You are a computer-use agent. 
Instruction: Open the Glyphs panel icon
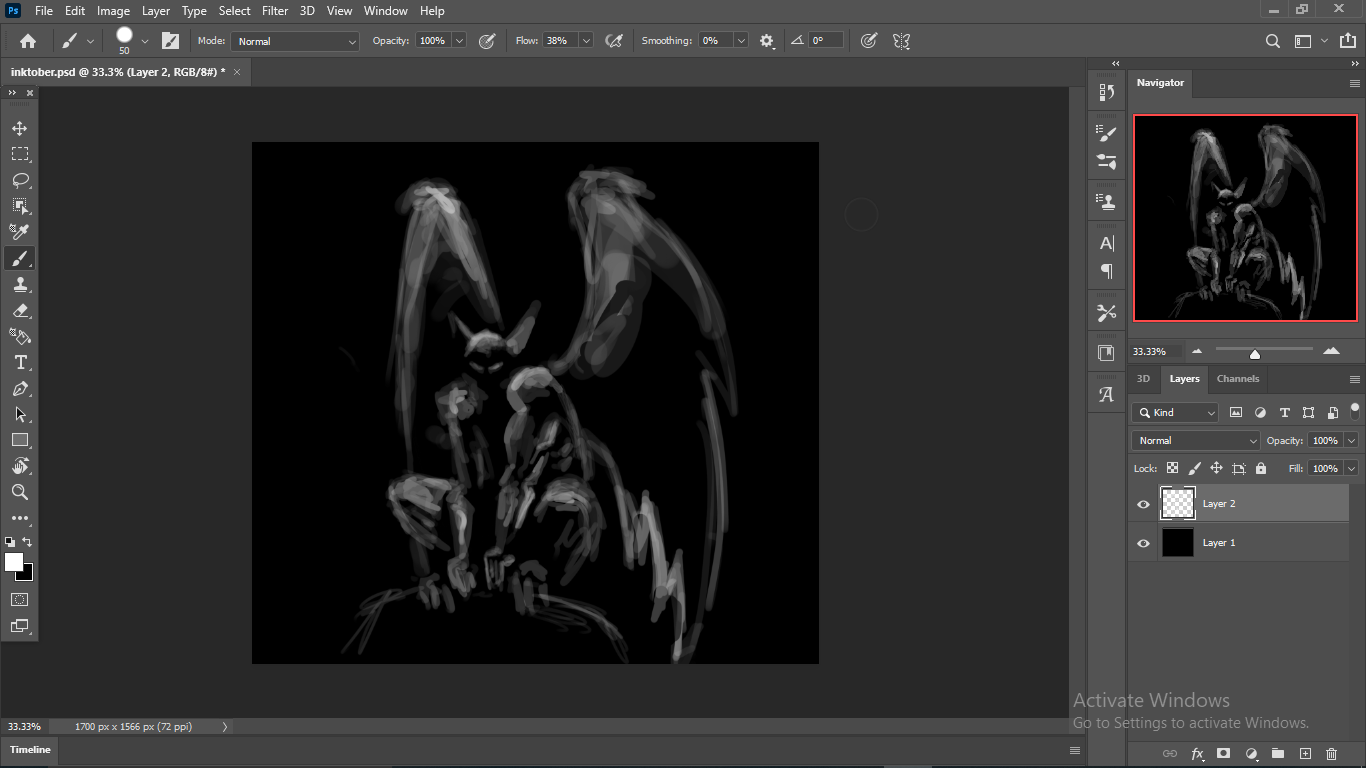pyautogui.click(x=1107, y=394)
